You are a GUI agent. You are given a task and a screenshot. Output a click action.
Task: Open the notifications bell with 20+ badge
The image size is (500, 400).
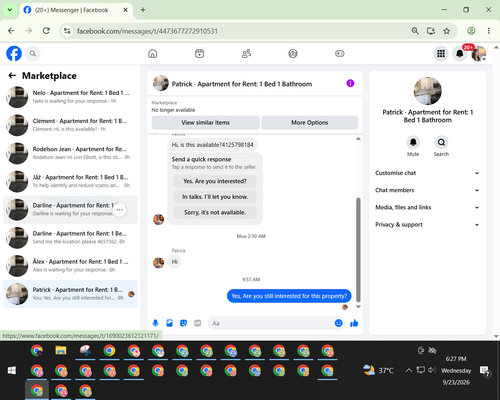pos(460,53)
